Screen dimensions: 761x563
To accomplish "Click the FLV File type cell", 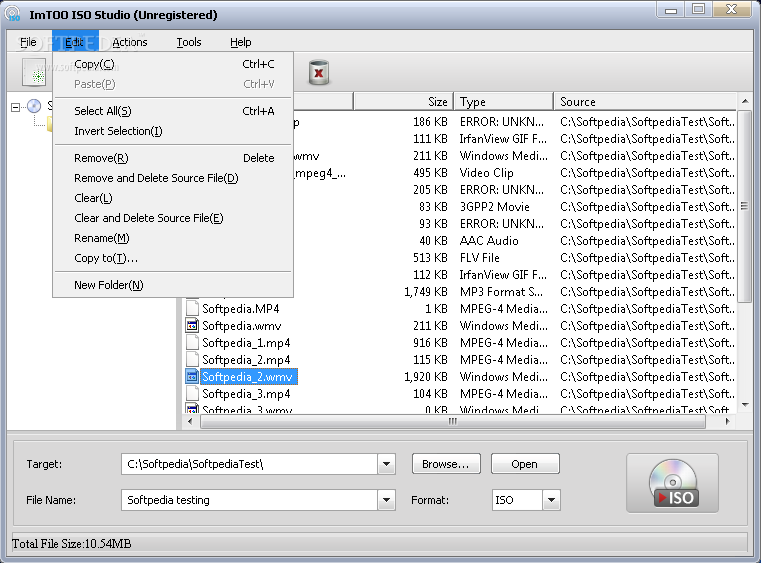I will coord(480,258).
